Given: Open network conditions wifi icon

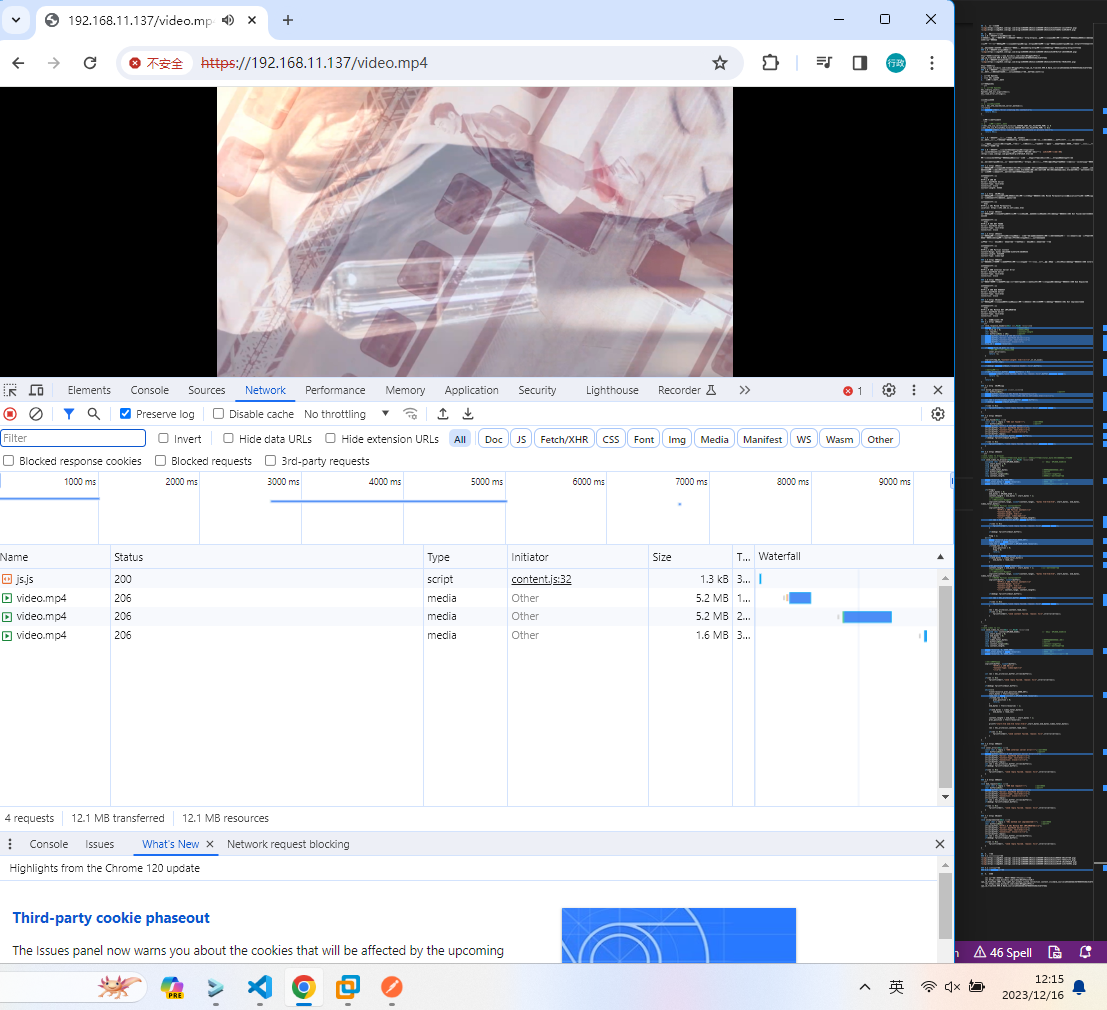Looking at the screenshot, I should 410,414.
